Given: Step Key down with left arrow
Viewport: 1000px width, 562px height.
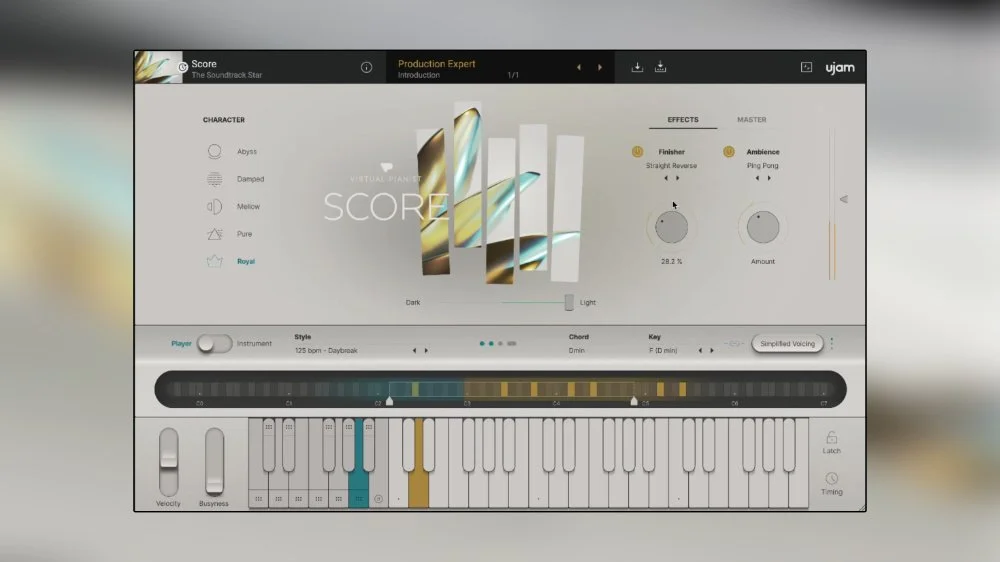Looking at the screenshot, I should pyautogui.click(x=700, y=350).
